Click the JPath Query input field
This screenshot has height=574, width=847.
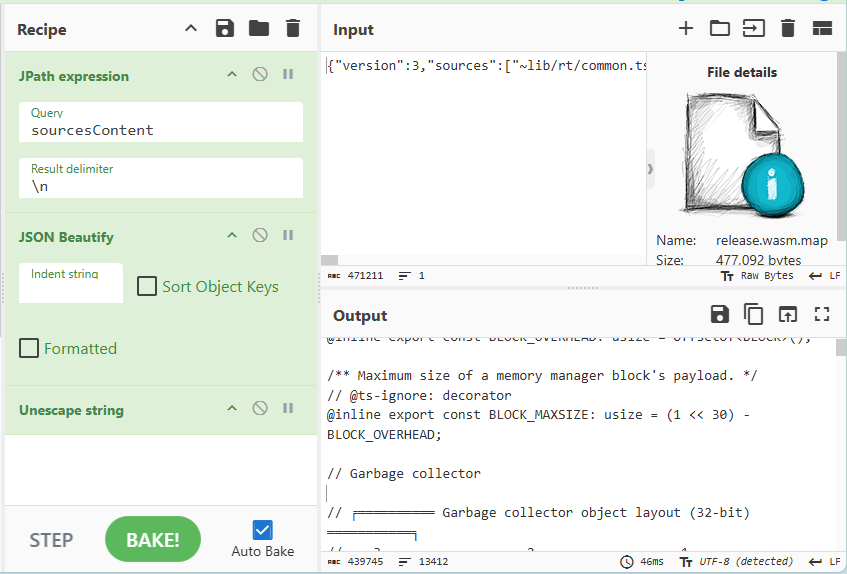pyautogui.click(x=160, y=129)
